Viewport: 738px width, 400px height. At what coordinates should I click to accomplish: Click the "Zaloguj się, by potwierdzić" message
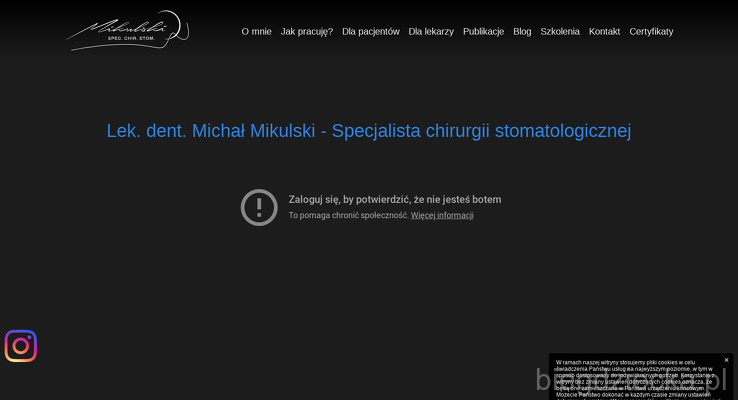[394, 199]
